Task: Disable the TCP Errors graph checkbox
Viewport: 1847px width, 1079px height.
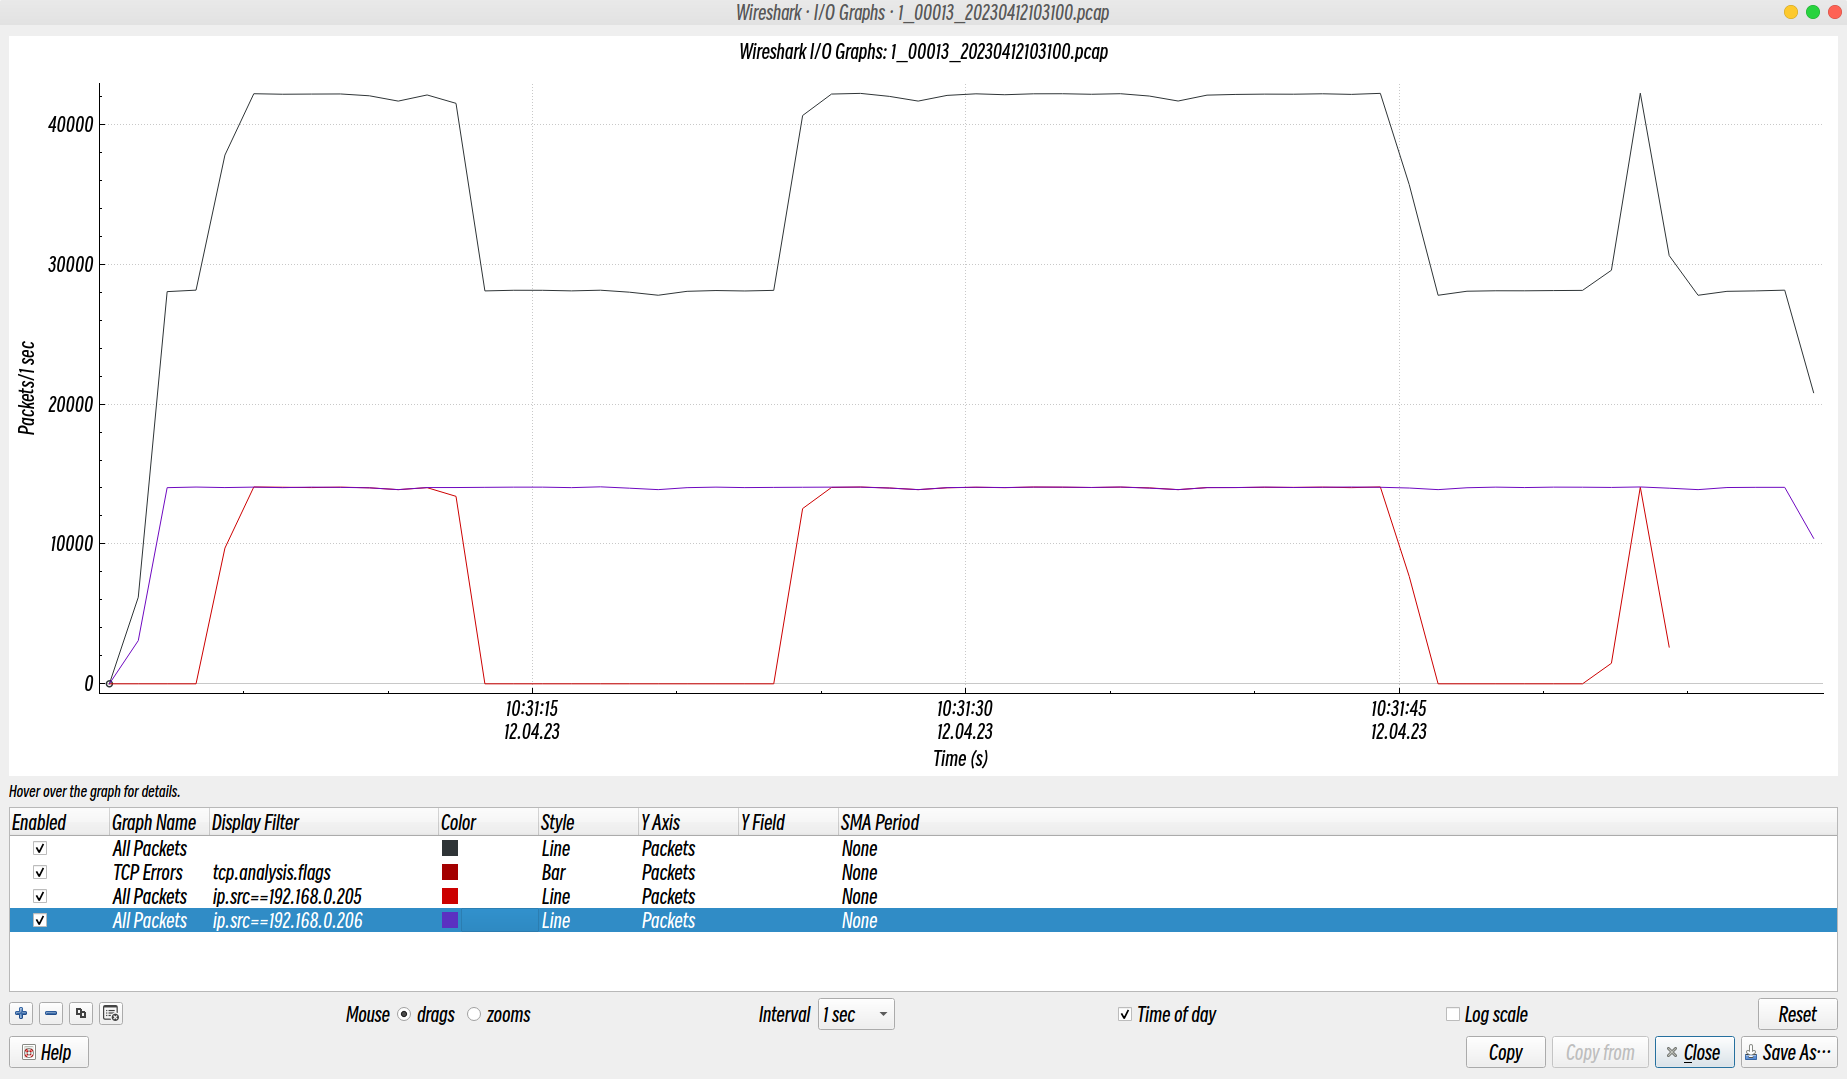Action: (40, 872)
